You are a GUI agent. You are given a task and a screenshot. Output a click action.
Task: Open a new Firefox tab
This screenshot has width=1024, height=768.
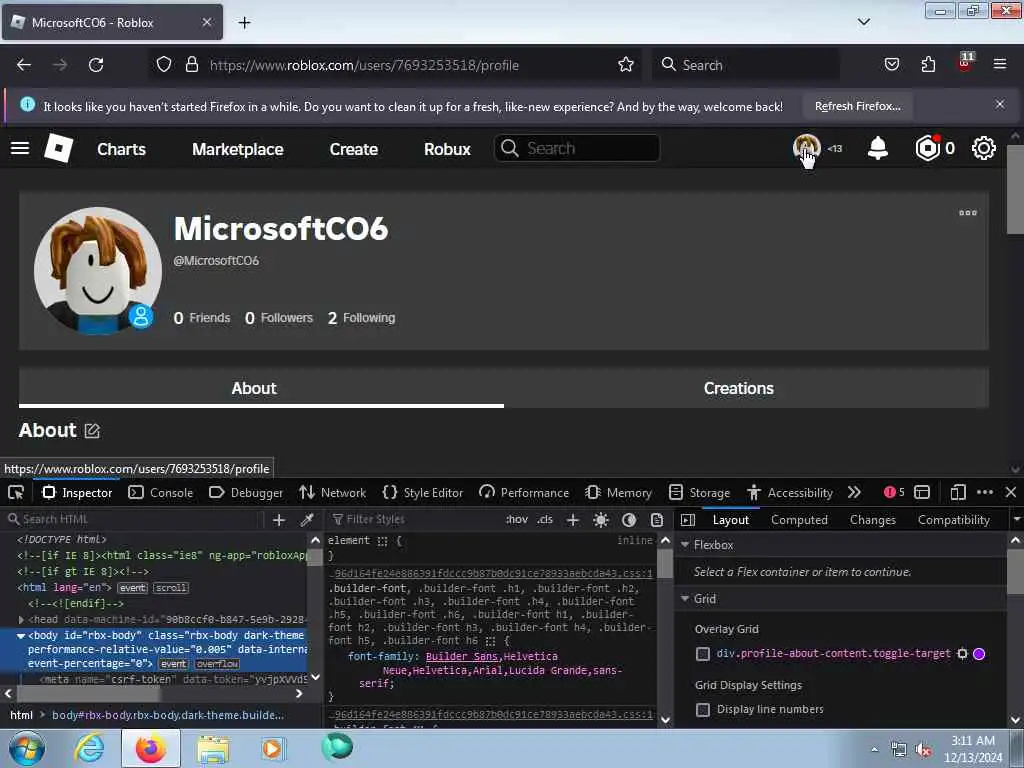pyautogui.click(x=244, y=23)
